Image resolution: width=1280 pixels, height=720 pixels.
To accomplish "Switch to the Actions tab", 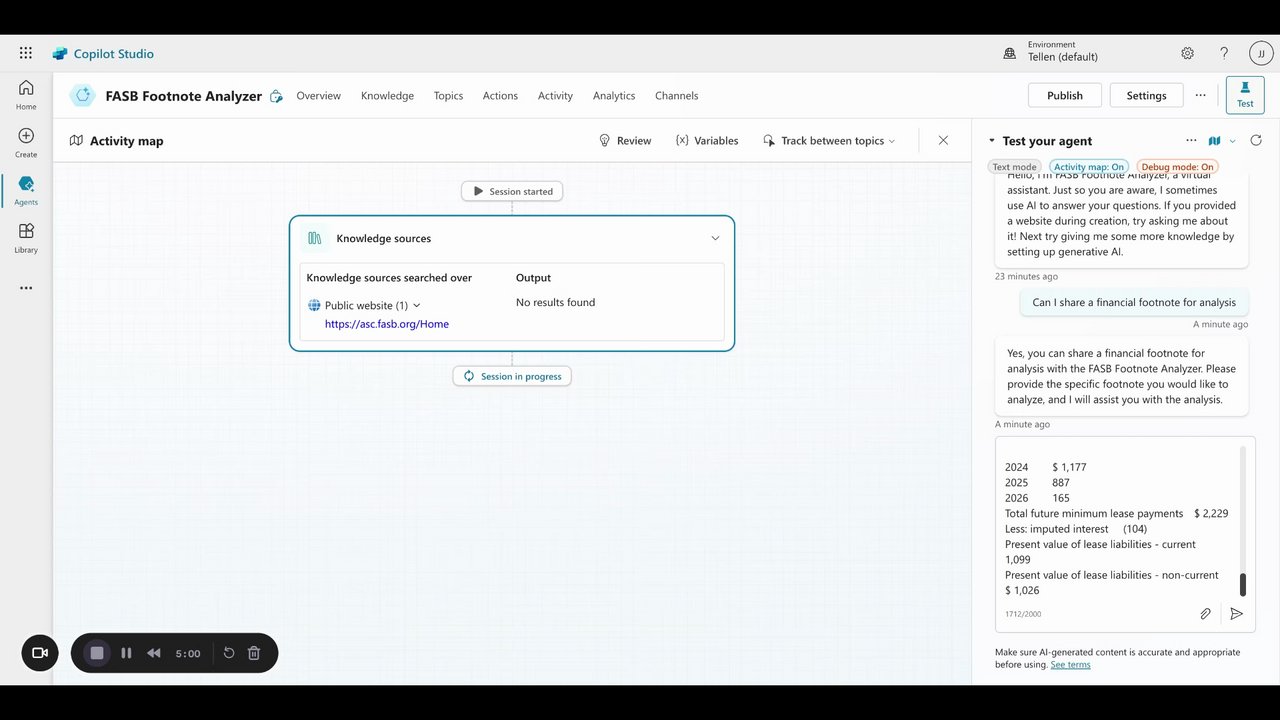I will tap(500, 96).
